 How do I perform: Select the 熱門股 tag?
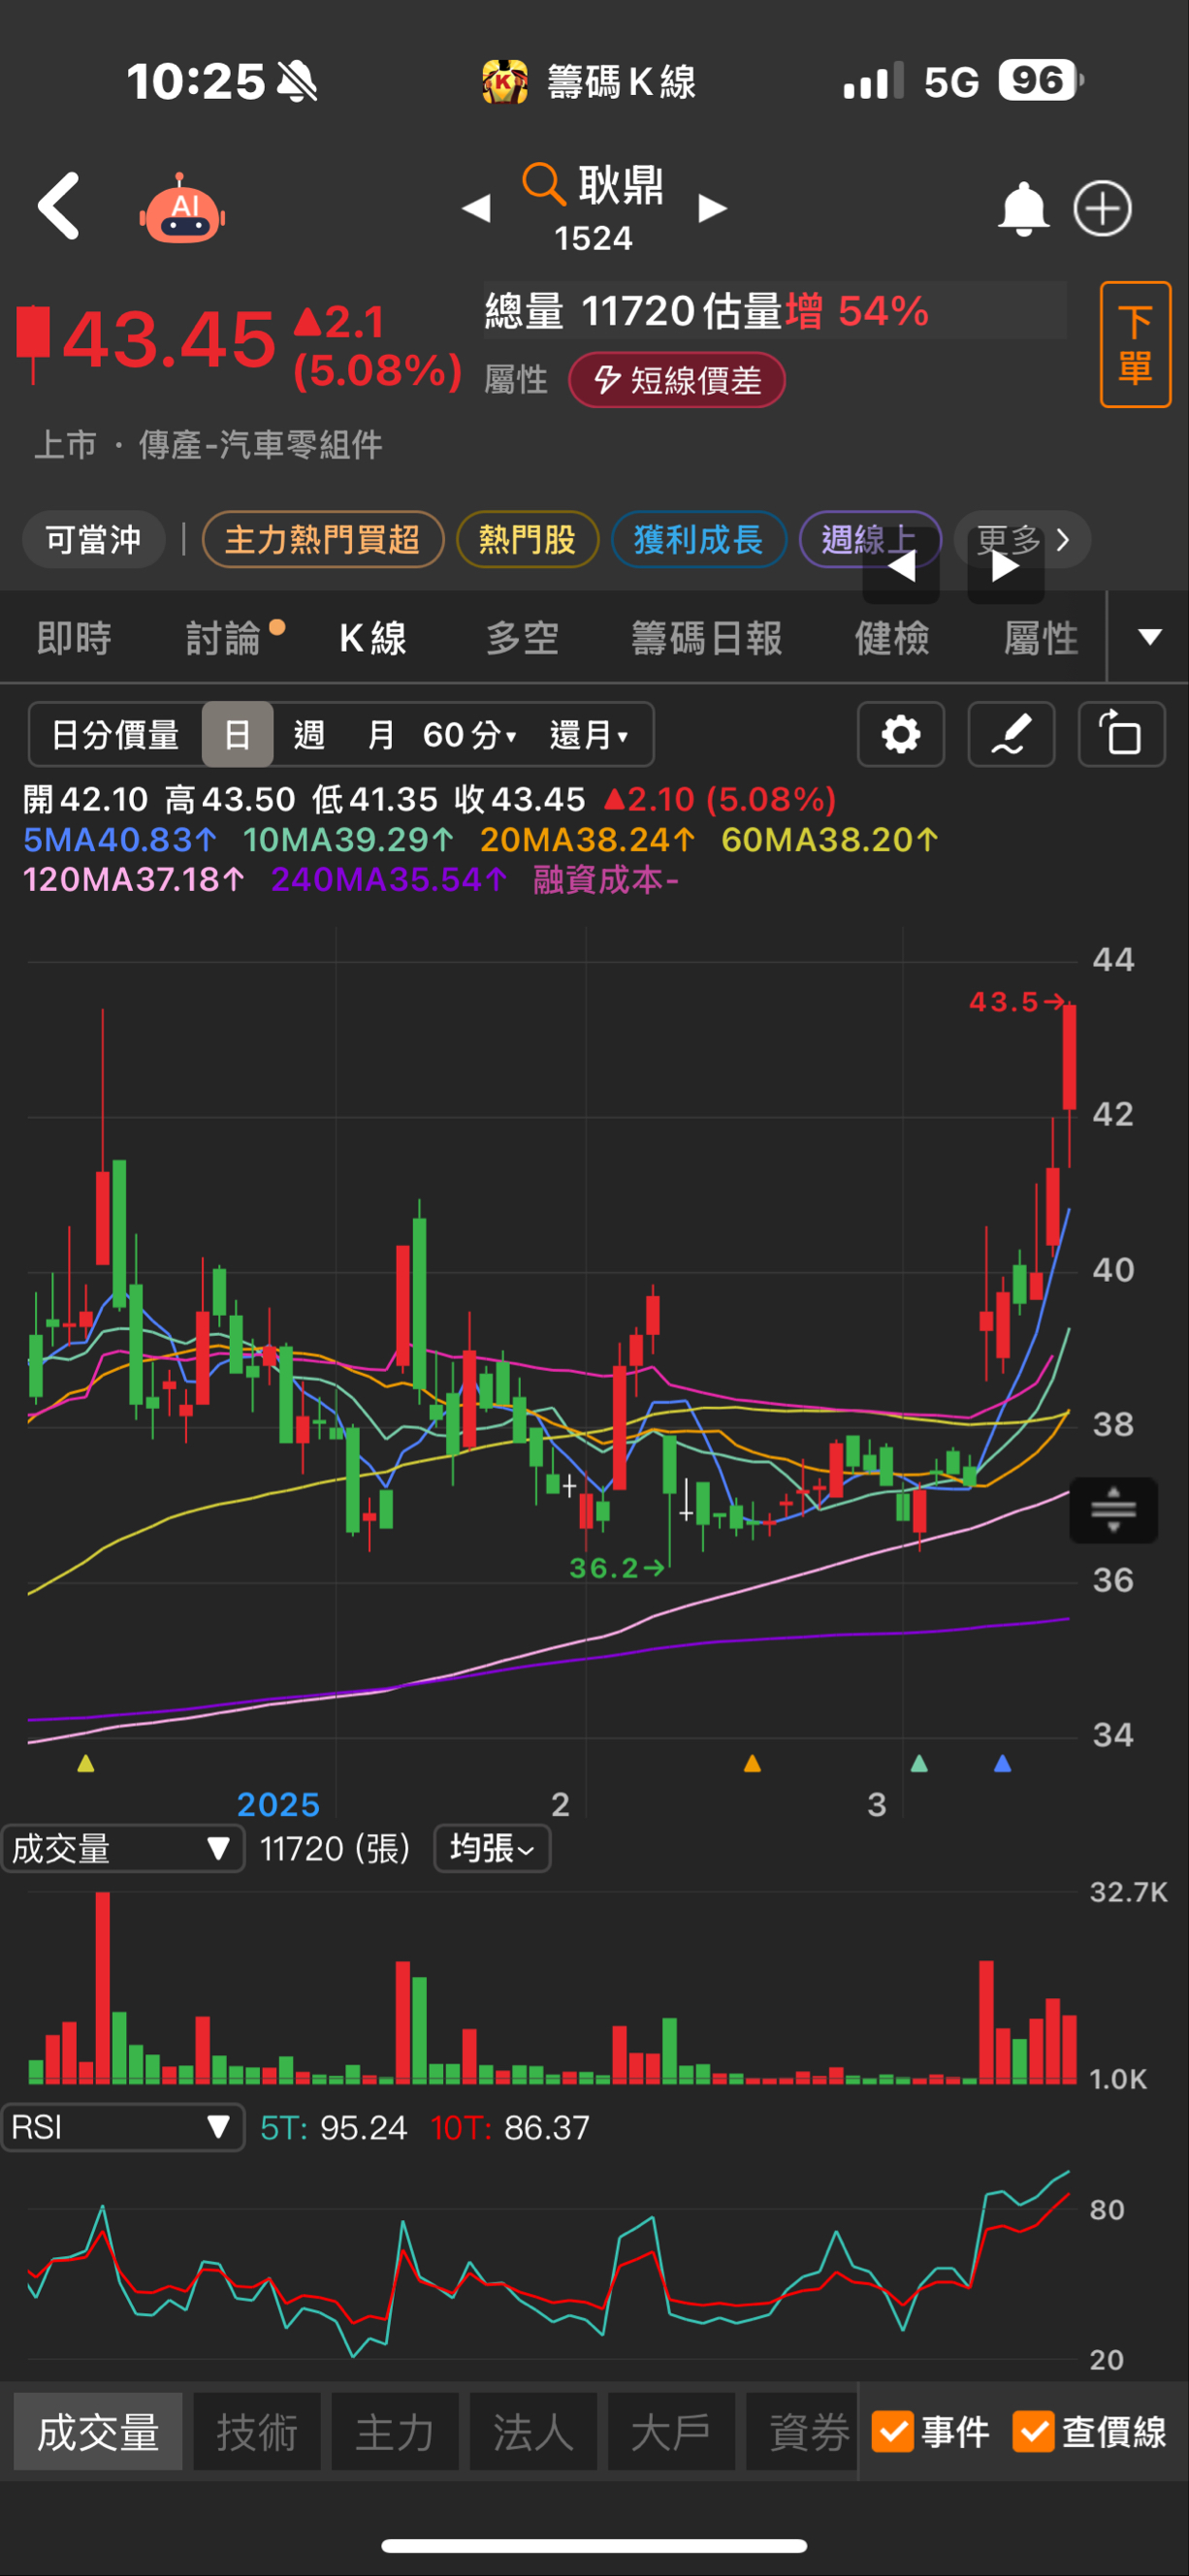coord(528,540)
